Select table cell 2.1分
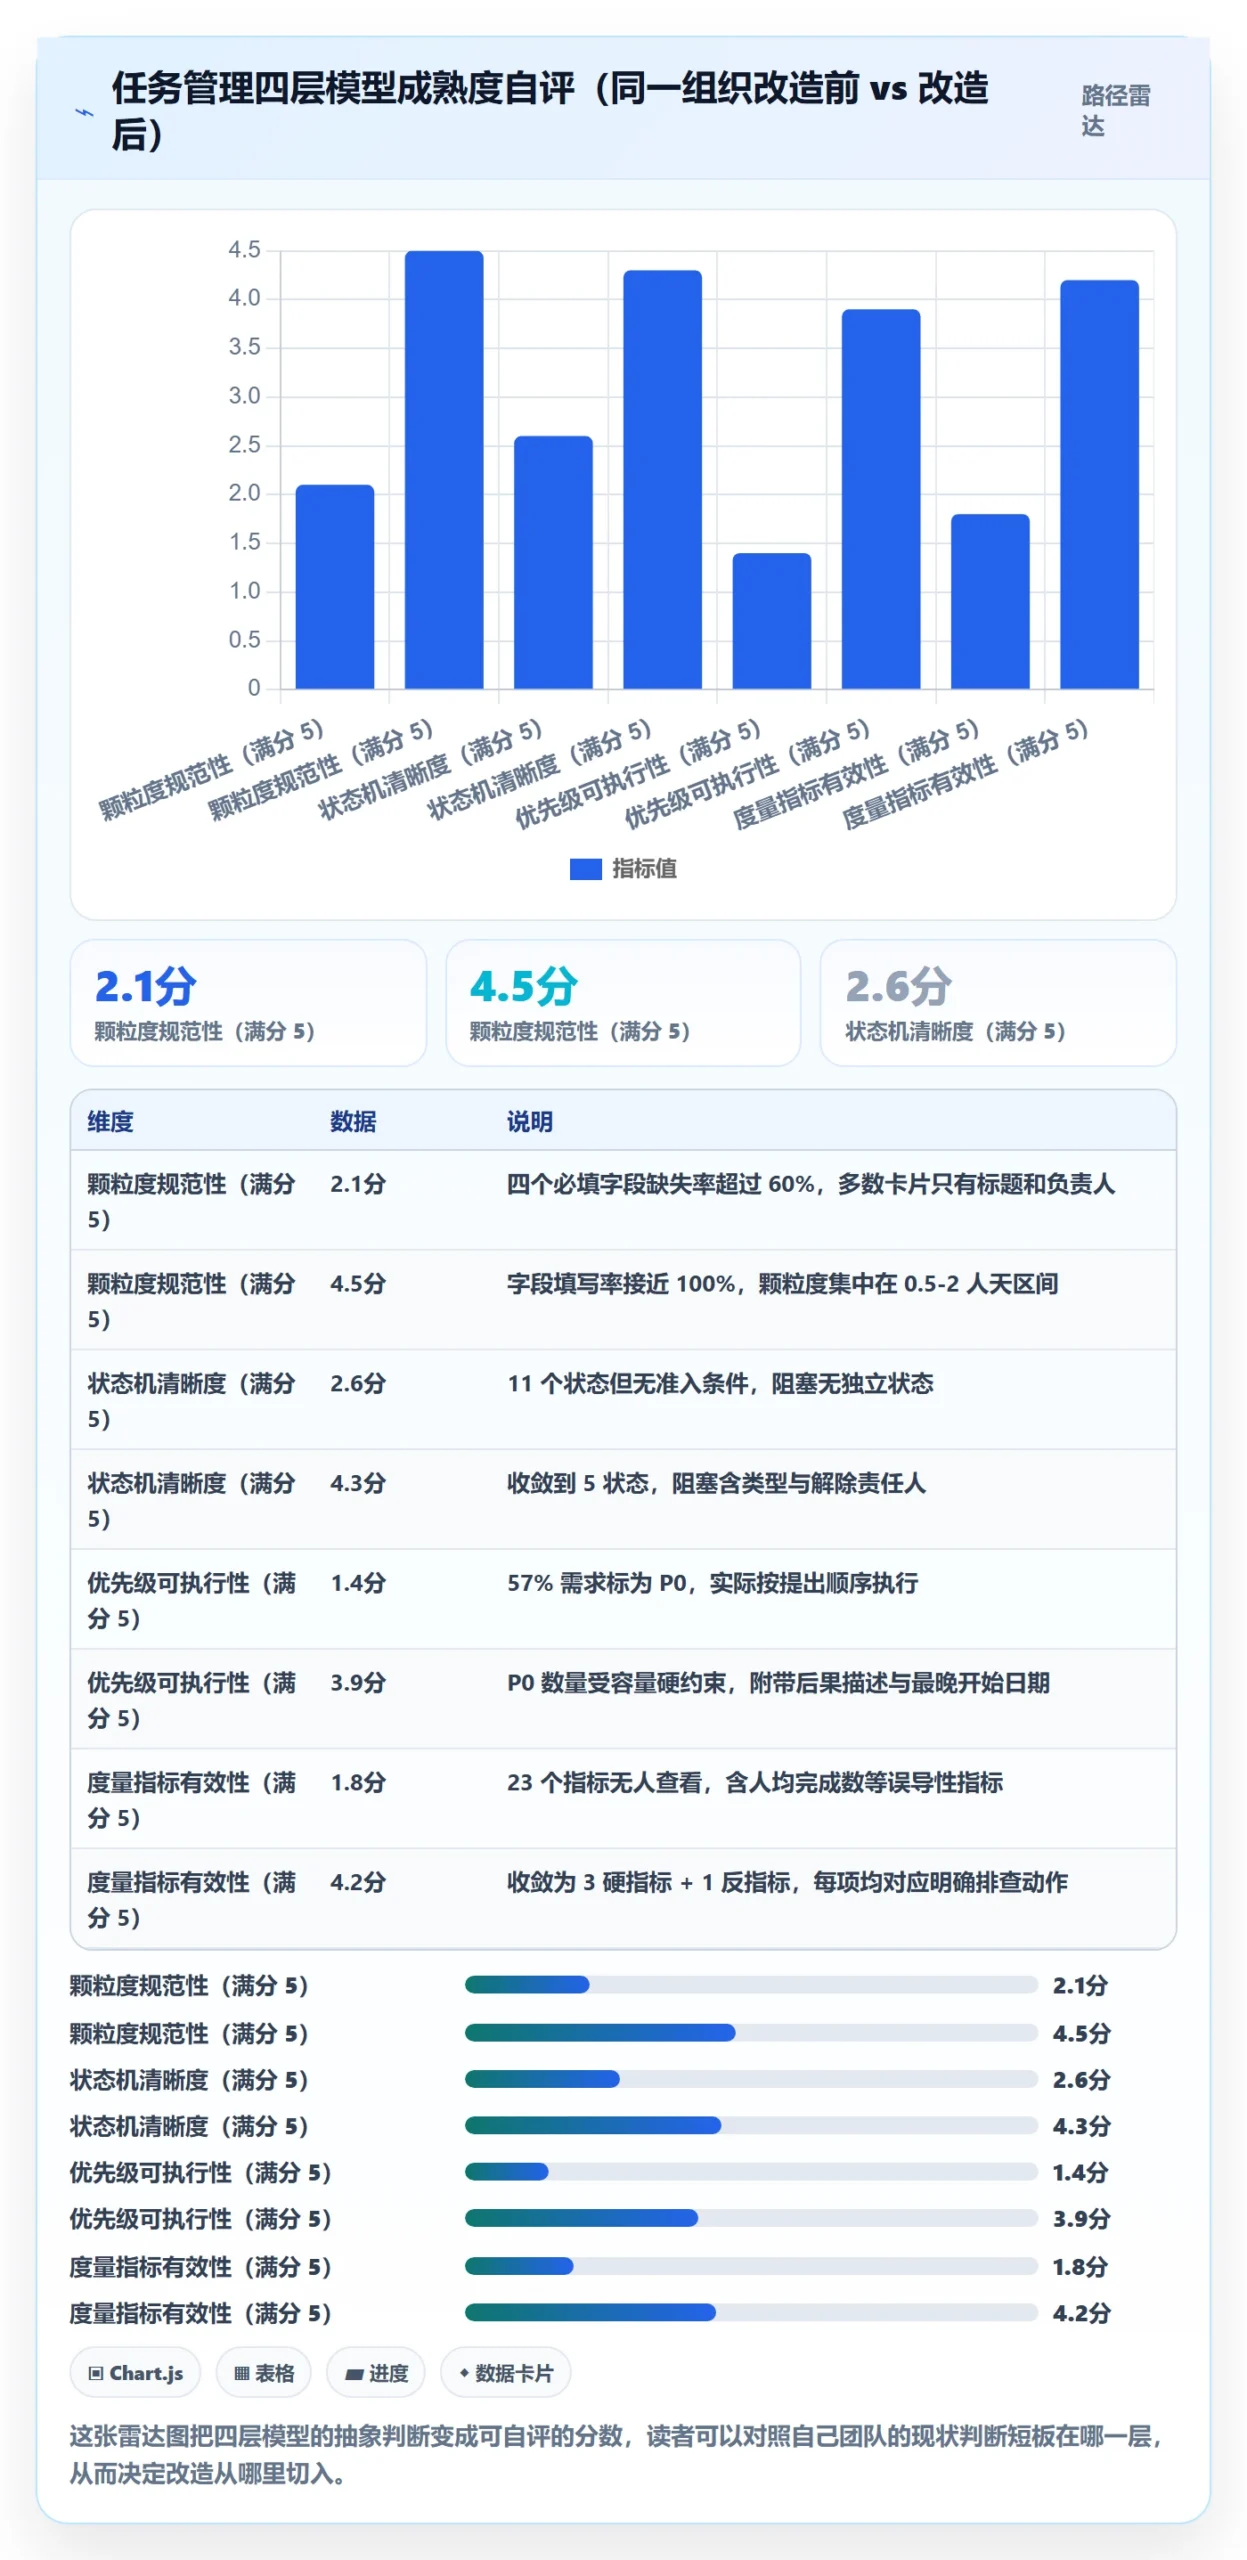 358,1184
